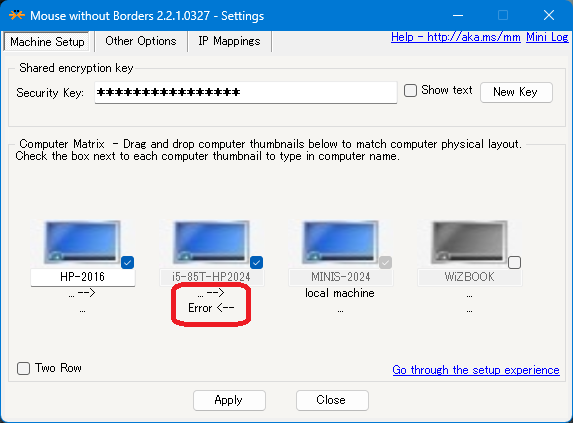Uncheck the HP-2016 machine checkbox
Screen dimensions: 573x423
[x=128, y=262]
